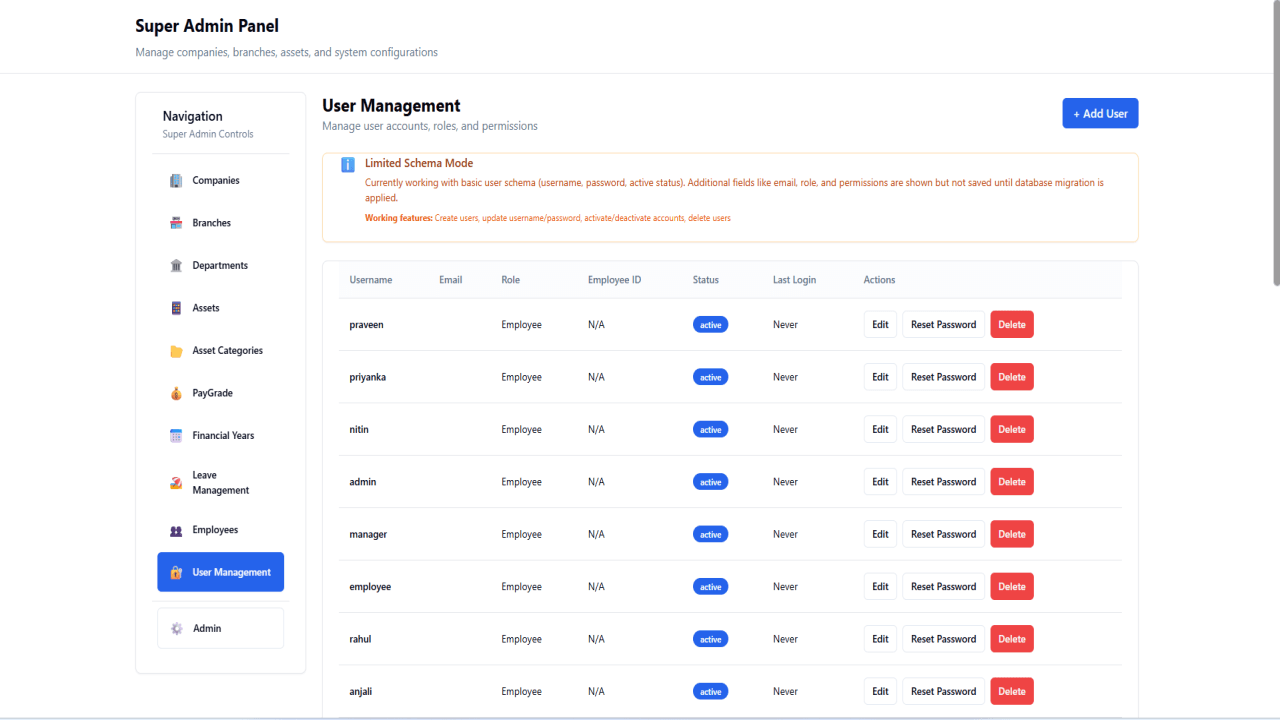Delete the priyanka user
This screenshot has width=1280, height=720.
(x=1012, y=377)
